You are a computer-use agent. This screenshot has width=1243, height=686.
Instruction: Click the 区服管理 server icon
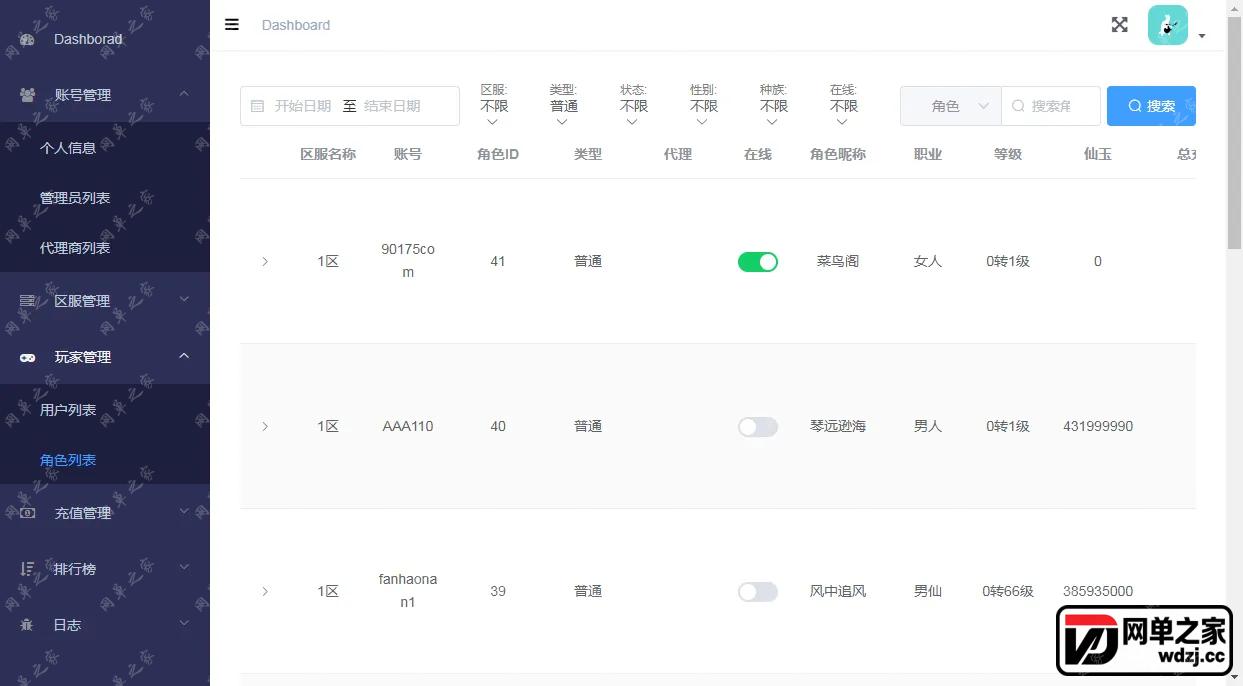pyautogui.click(x=27, y=301)
